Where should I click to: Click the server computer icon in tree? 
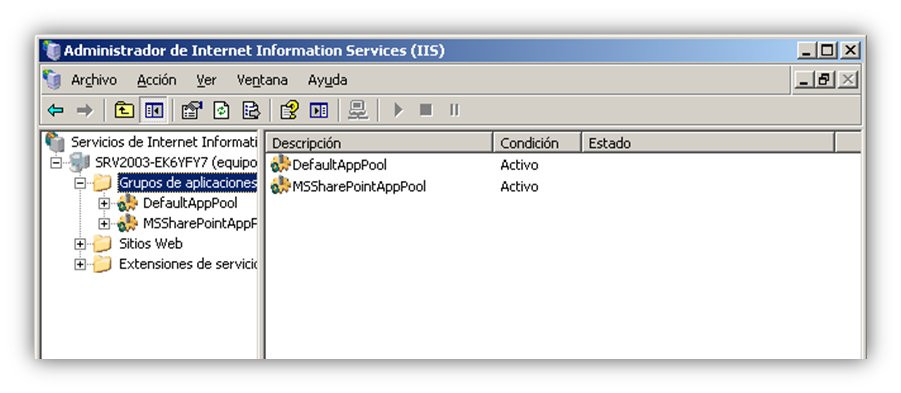[x=79, y=163]
